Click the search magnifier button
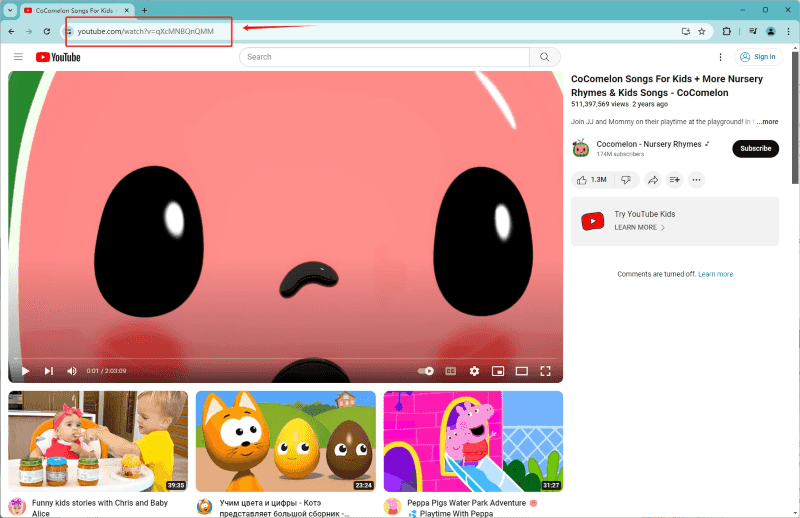Viewport: 800px width, 518px height. pyautogui.click(x=545, y=57)
